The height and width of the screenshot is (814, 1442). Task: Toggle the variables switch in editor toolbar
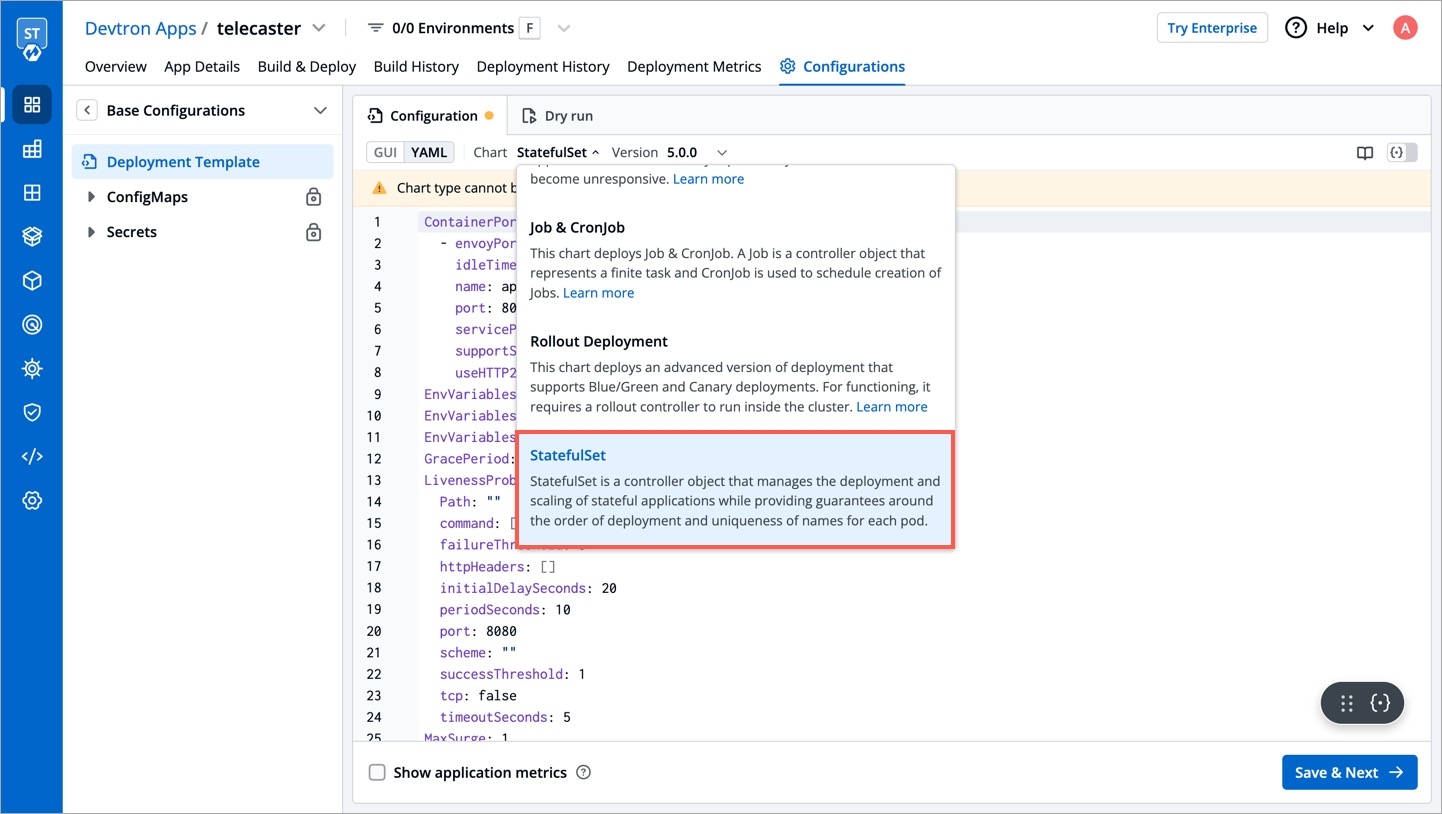pyautogui.click(x=1402, y=153)
